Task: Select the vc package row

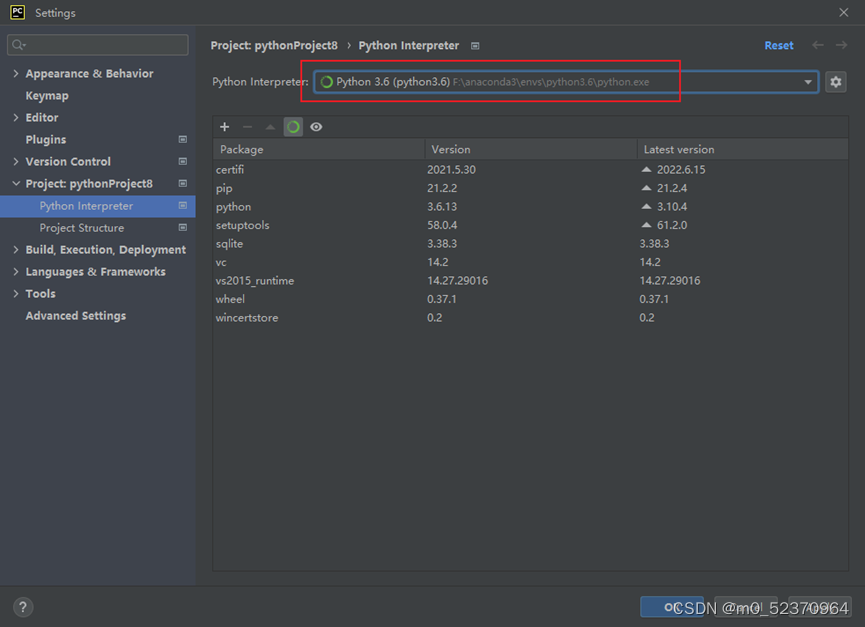Action: (531, 262)
